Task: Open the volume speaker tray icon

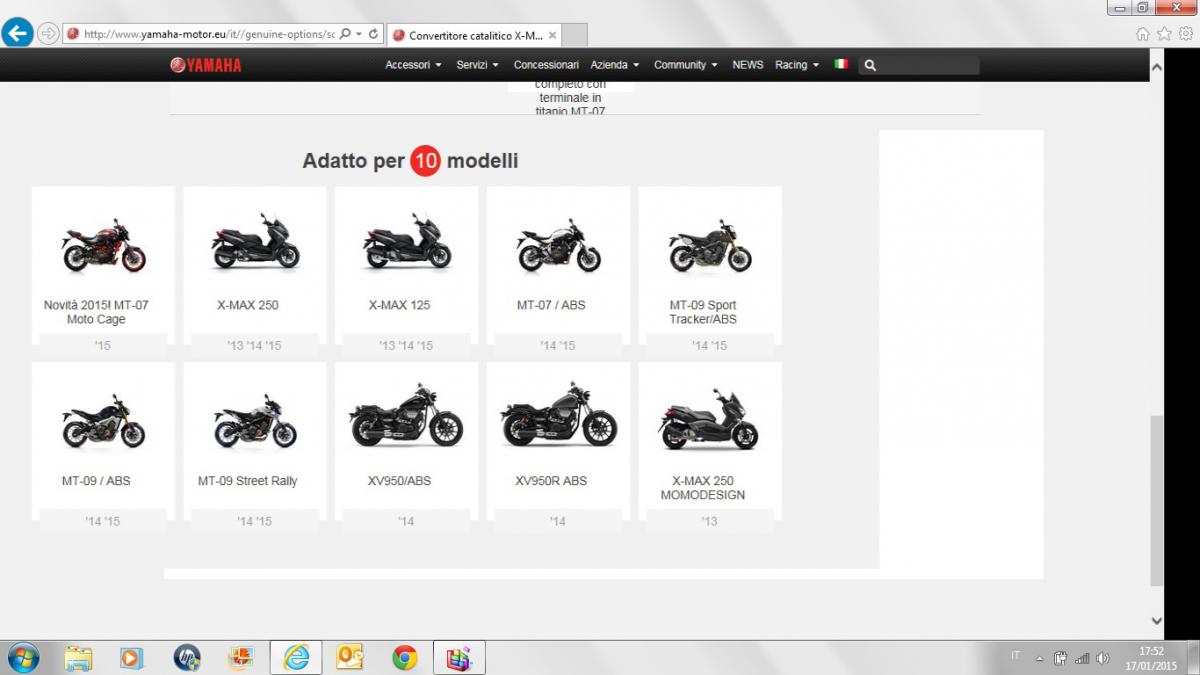Action: point(1103,658)
